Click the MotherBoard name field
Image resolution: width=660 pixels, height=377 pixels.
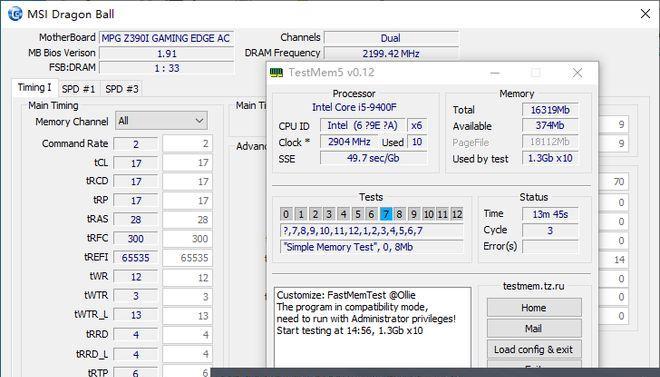[x=166, y=38]
